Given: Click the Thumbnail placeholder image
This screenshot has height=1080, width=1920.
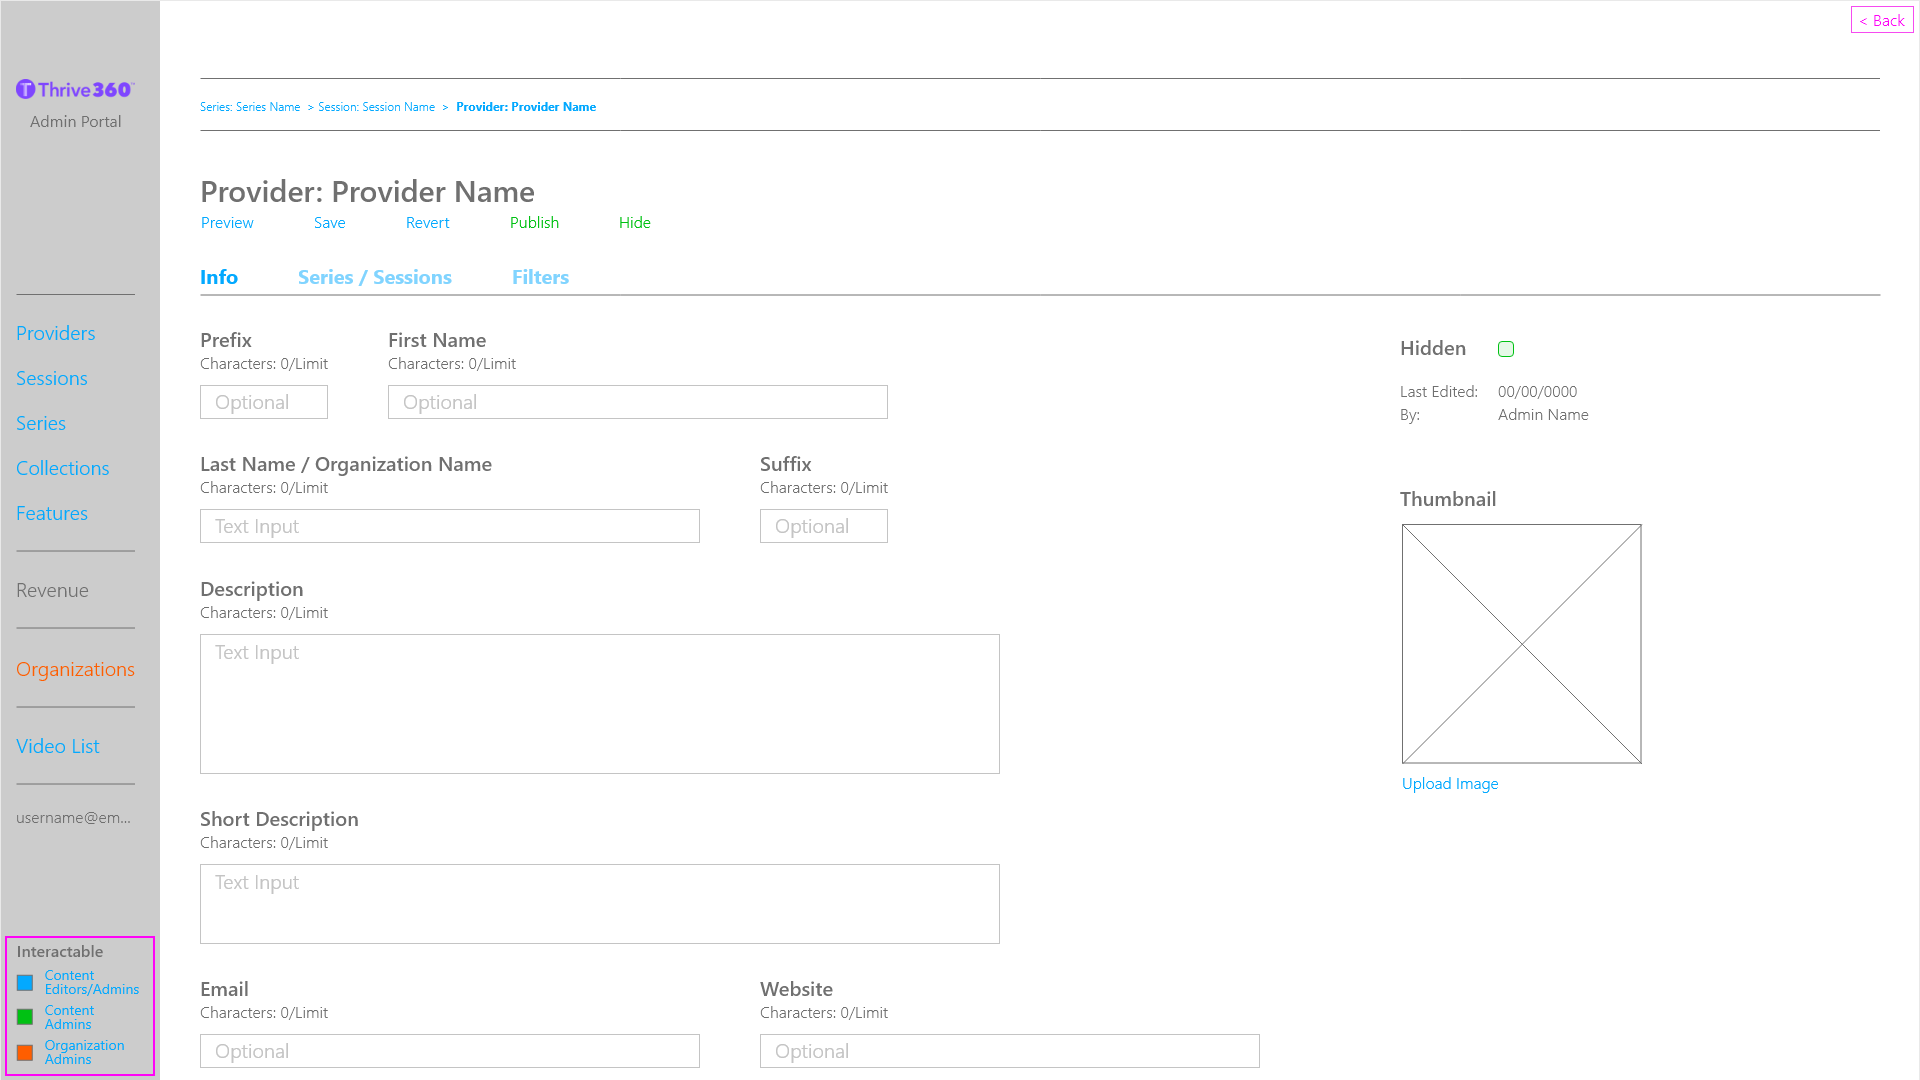Looking at the screenshot, I should point(1521,643).
